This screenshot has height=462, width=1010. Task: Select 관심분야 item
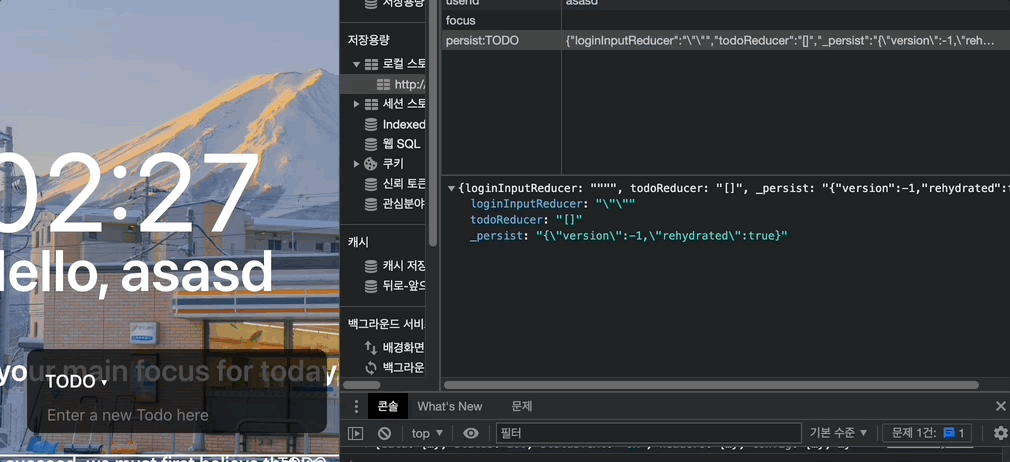coord(404,204)
